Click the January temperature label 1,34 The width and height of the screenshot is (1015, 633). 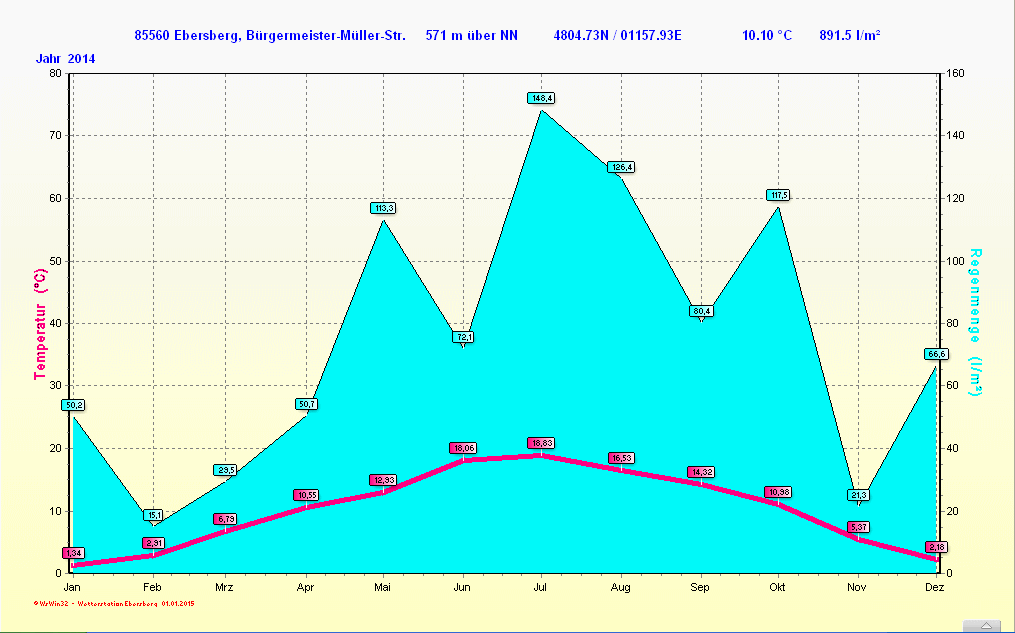pos(73,553)
